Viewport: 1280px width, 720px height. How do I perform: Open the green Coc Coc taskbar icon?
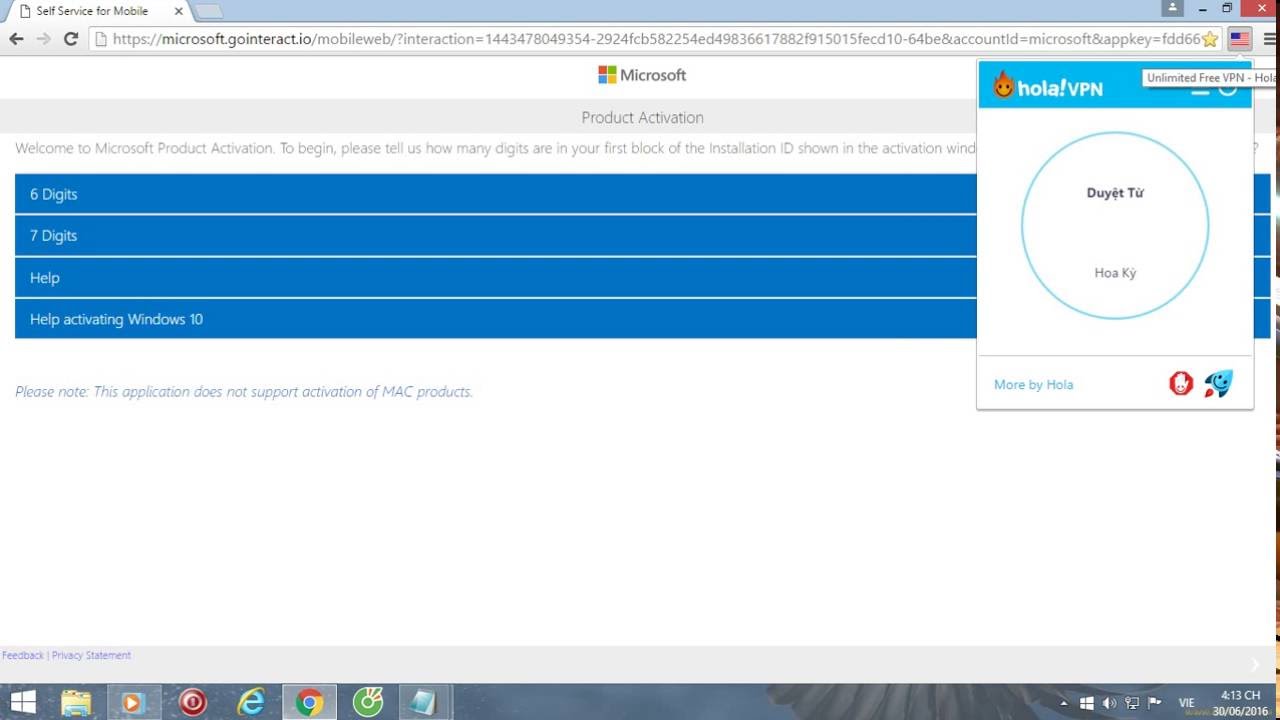tap(368, 703)
